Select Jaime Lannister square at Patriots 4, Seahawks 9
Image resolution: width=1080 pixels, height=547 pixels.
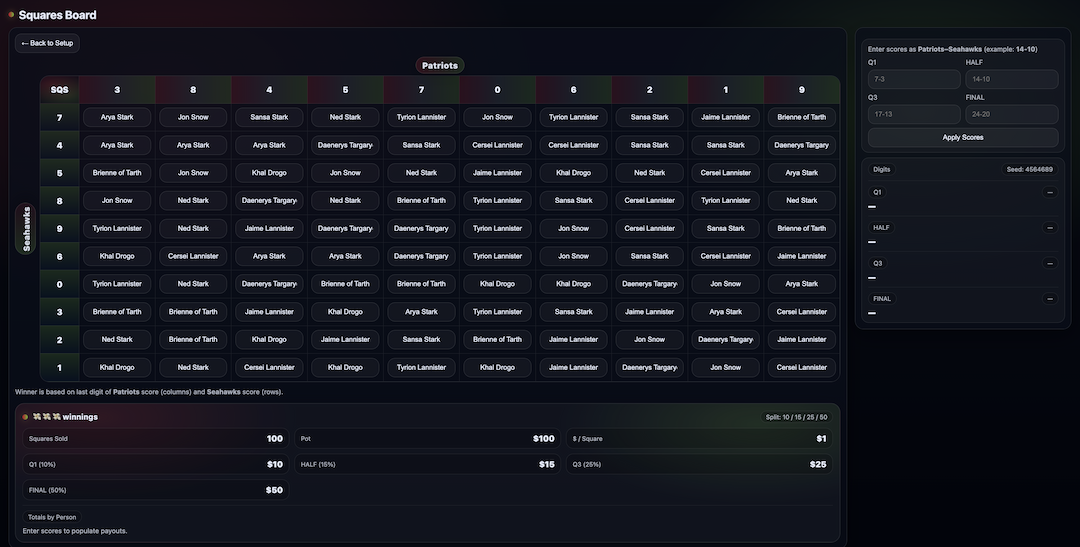tap(269, 228)
